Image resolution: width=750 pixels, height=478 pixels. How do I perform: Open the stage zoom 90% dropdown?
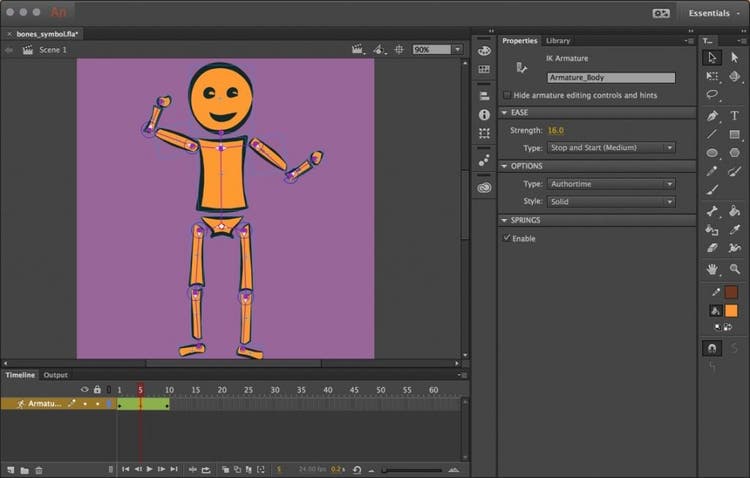[438, 49]
